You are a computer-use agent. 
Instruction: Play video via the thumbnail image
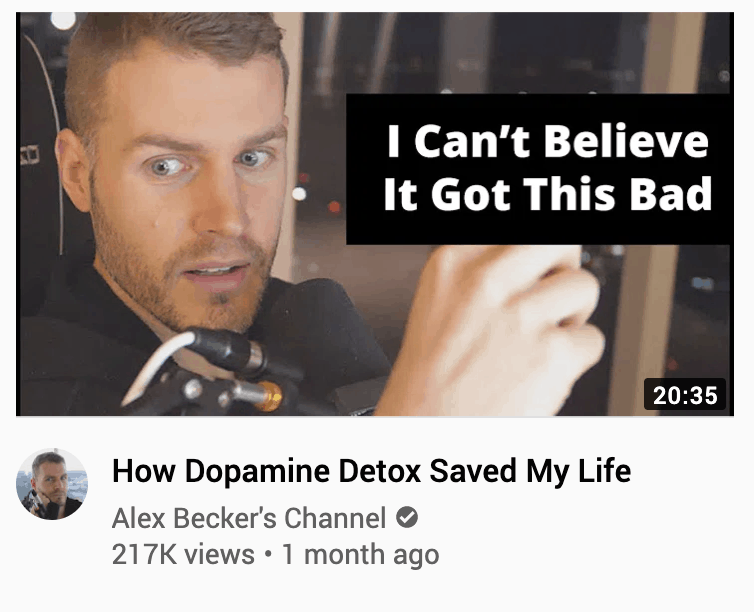[x=375, y=214]
